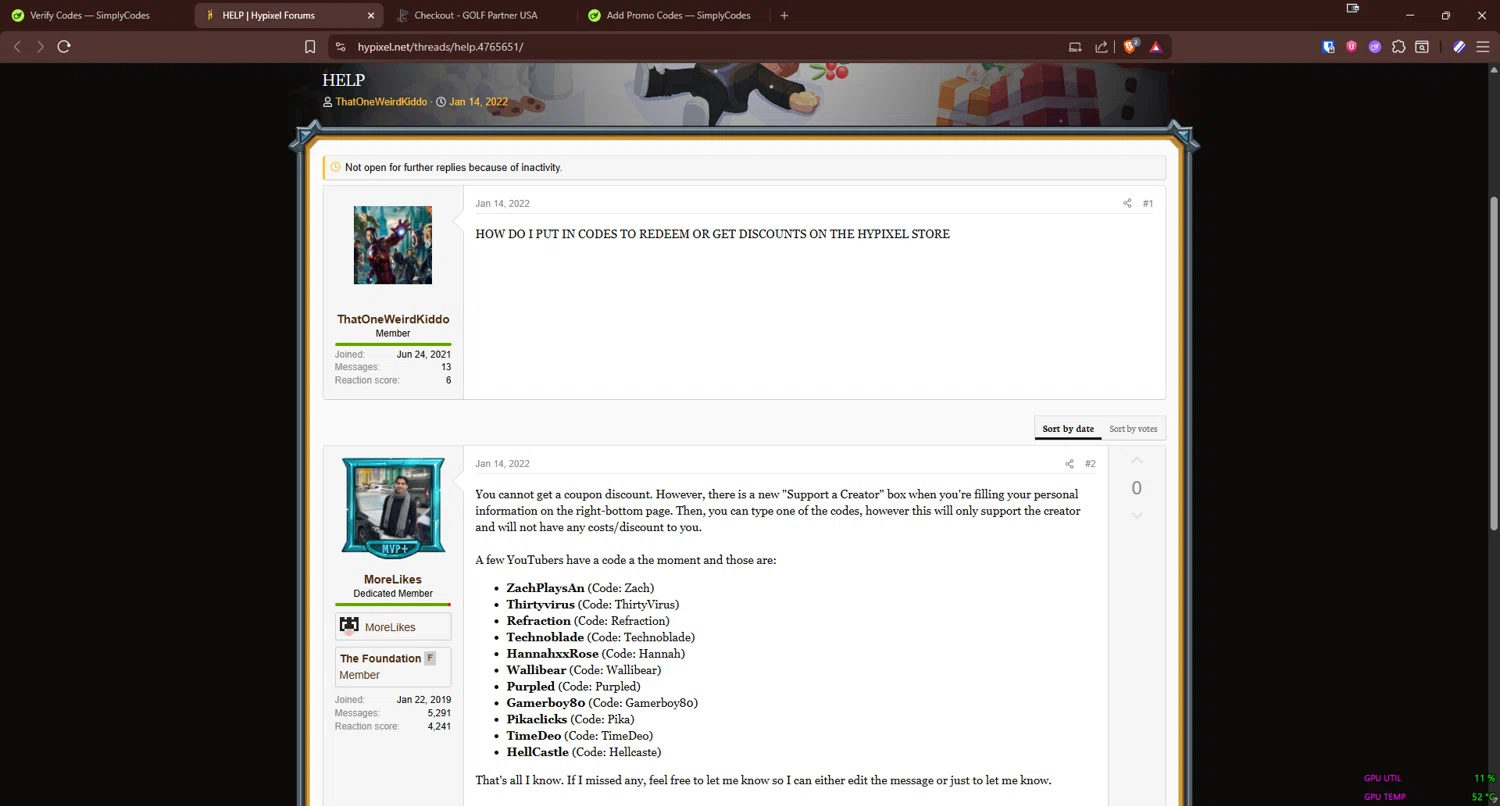This screenshot has height=806, width=1500.
Task: Open ThatOneWeirdKiddo's avatar image
Action: [x=393, y=245]
